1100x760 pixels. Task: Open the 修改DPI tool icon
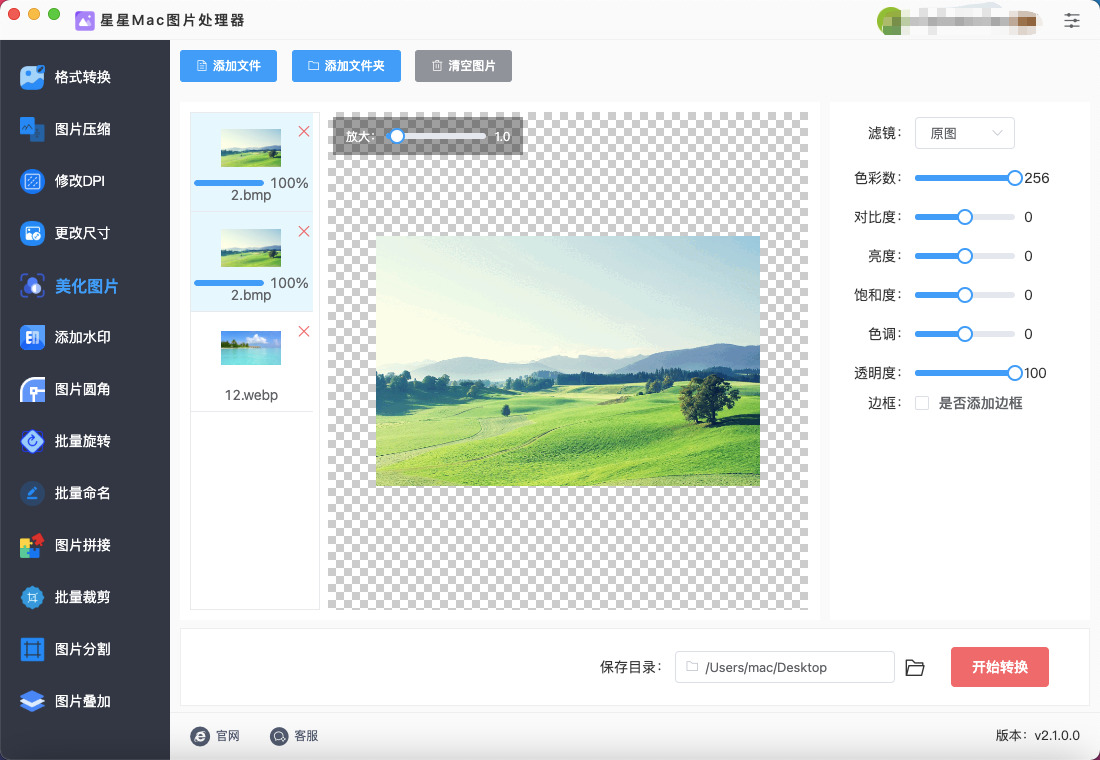pos(33,181)
